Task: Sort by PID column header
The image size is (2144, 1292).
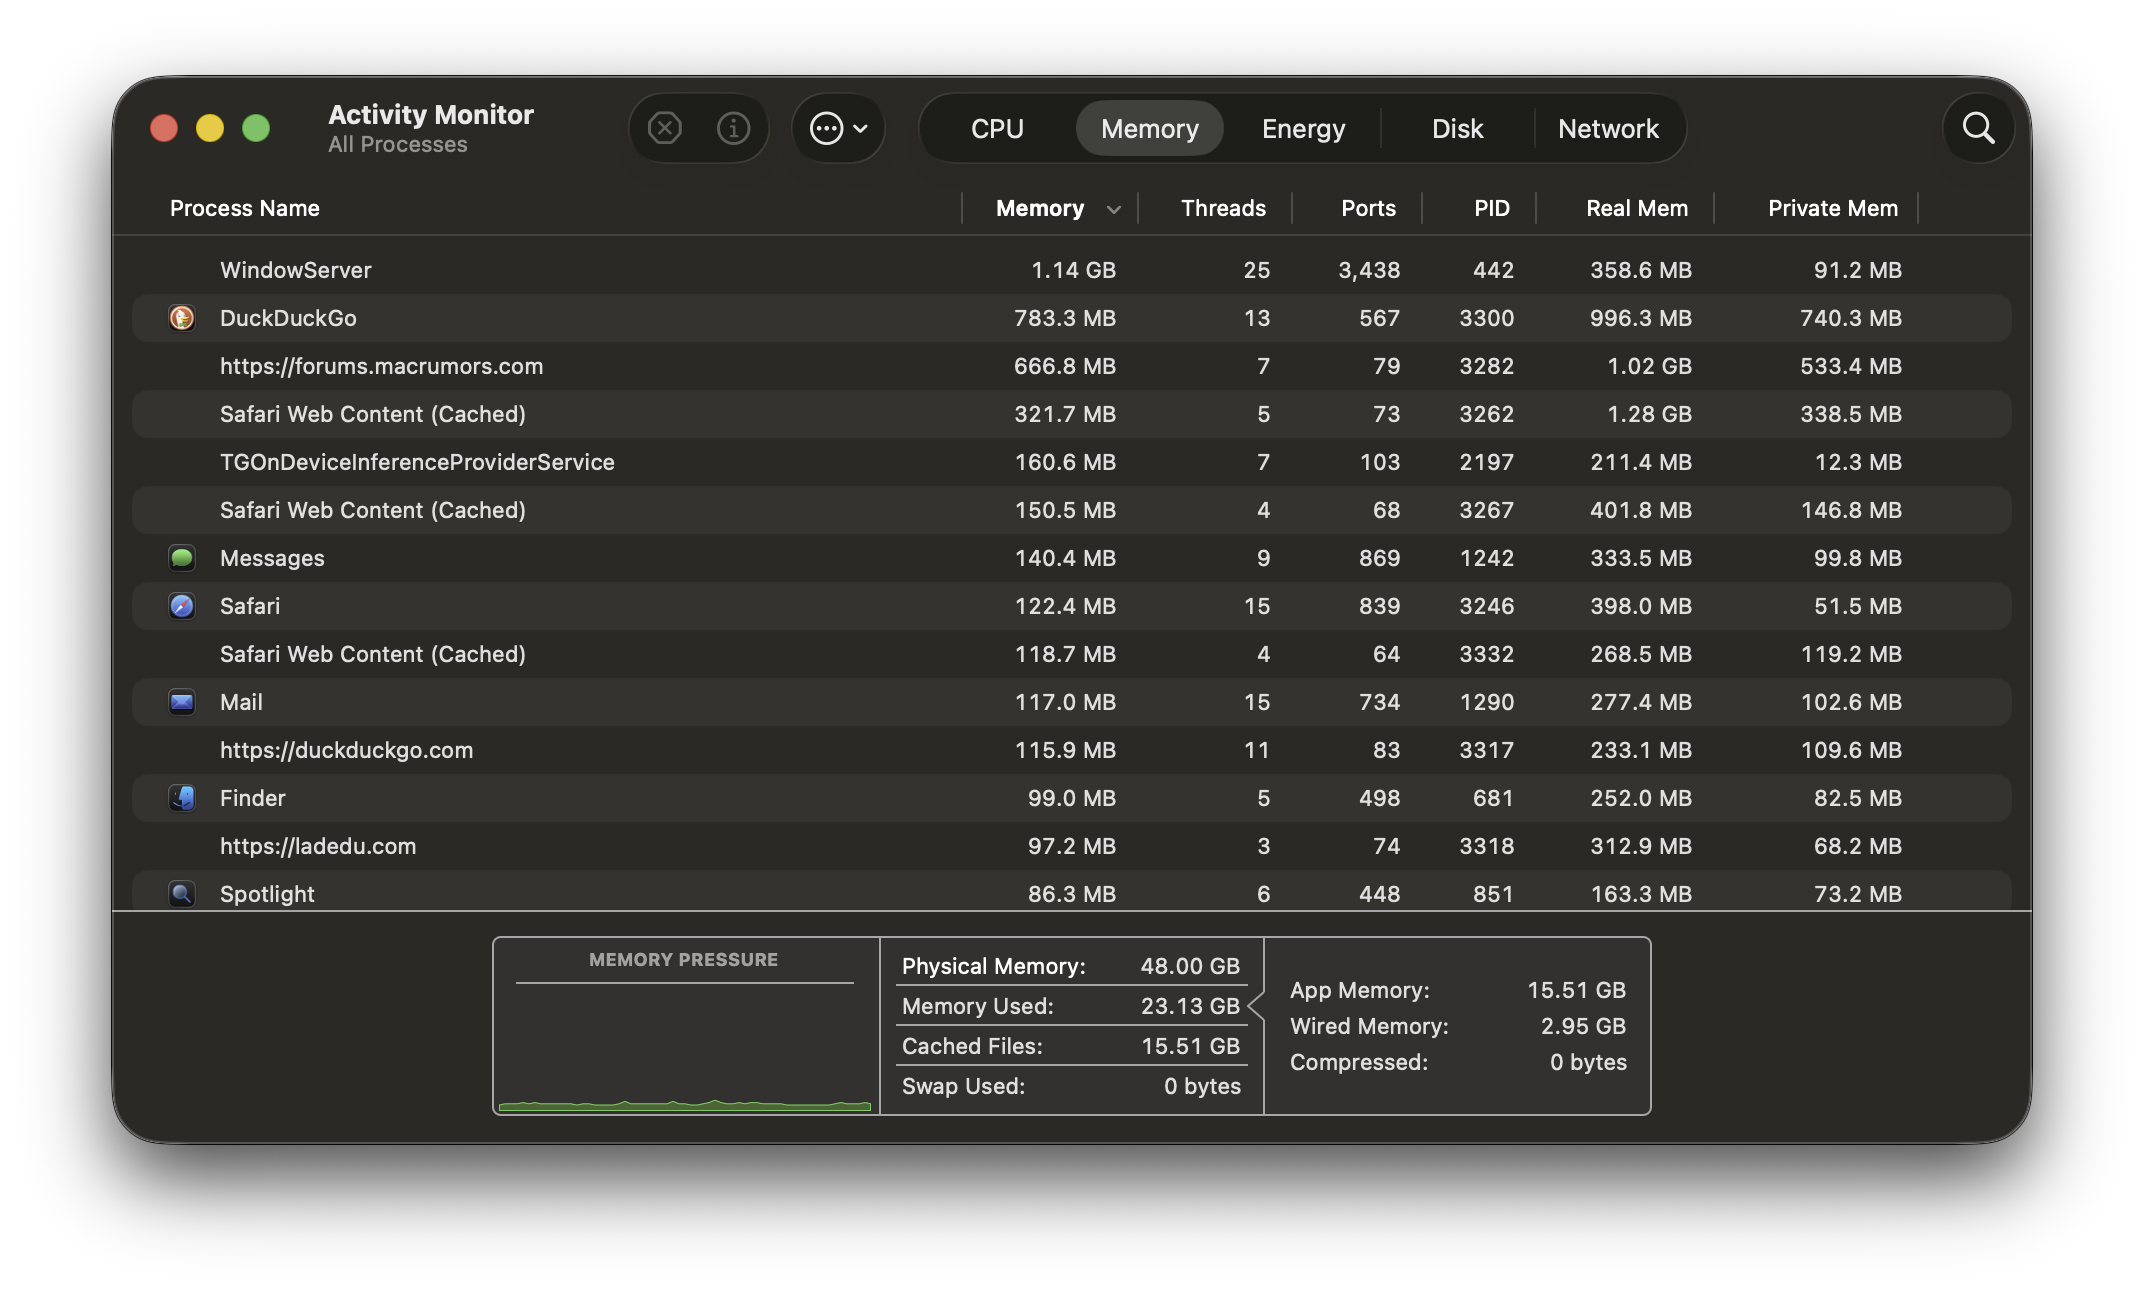Action: click(x=1491, y=208)
